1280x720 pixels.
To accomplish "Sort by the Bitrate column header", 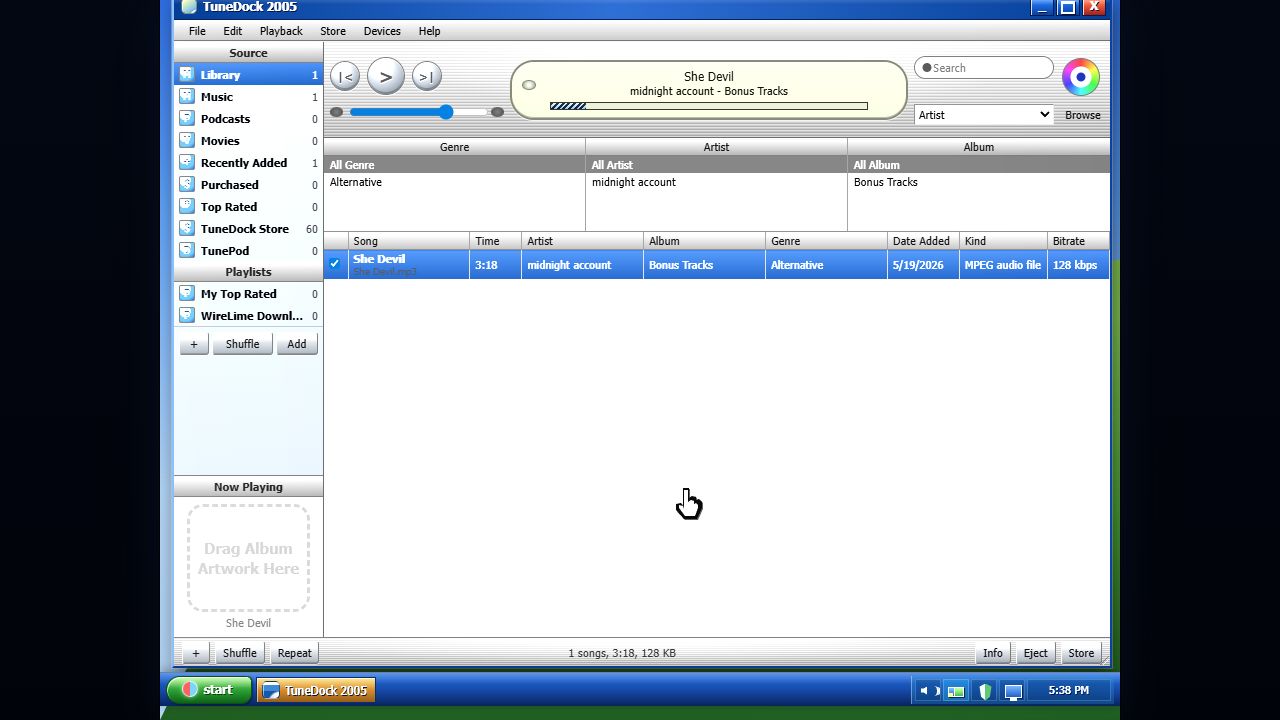I will pos(1078,241).
